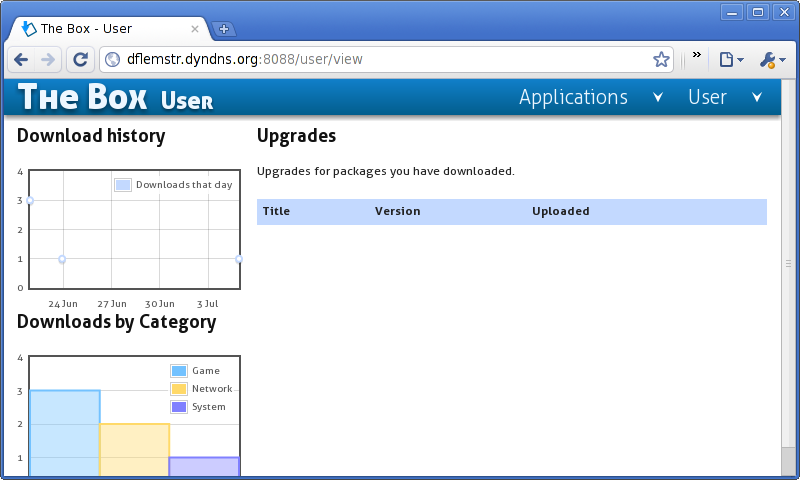This screenshot has width=800, height=480.
Task: Open a new tab with plus button
Action: coord(224,29)
